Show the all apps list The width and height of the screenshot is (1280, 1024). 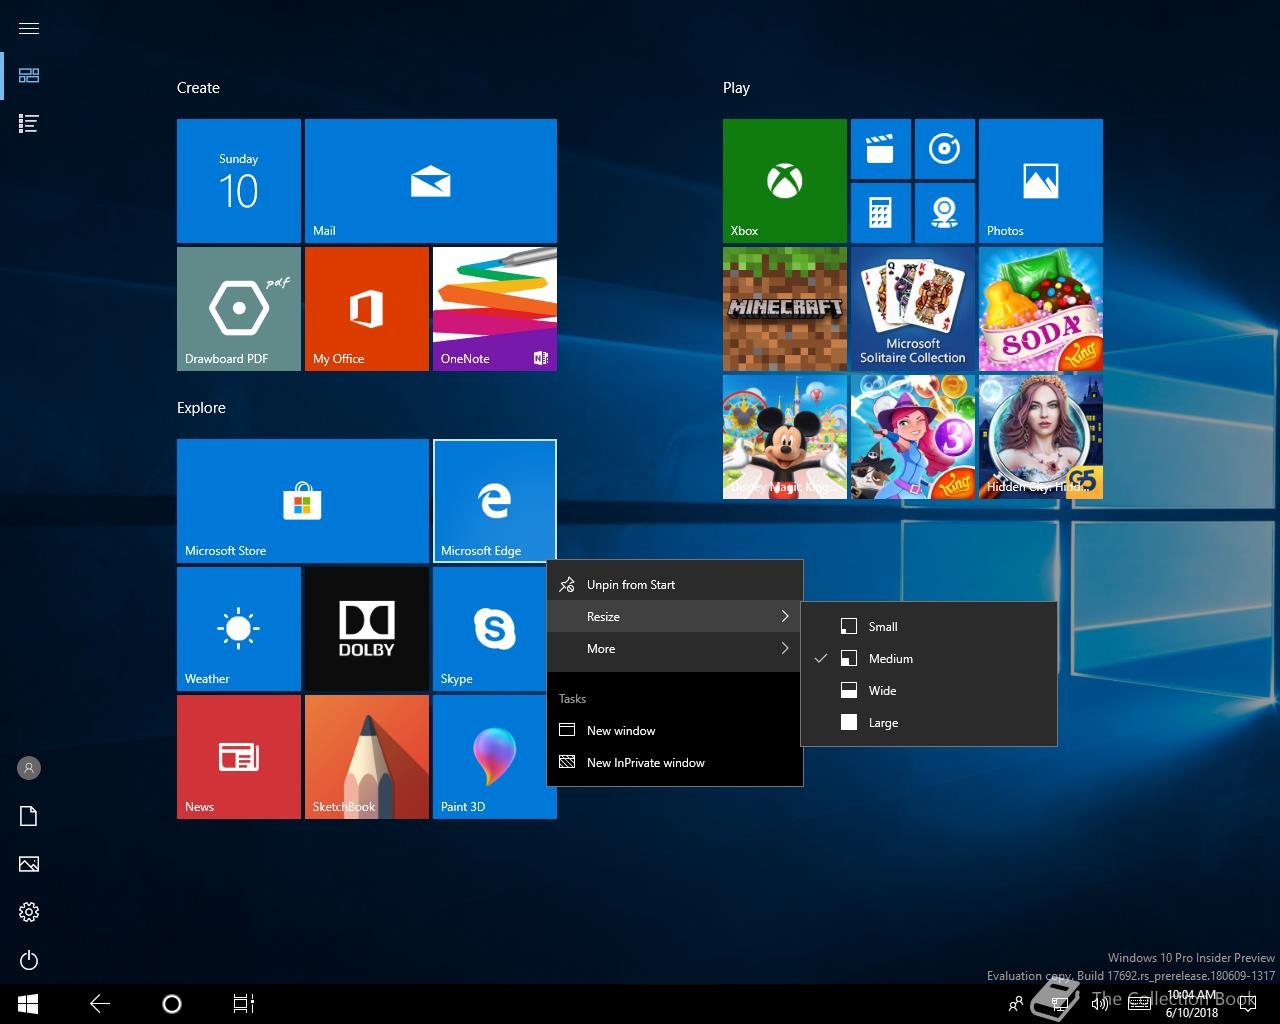[29, 124]
